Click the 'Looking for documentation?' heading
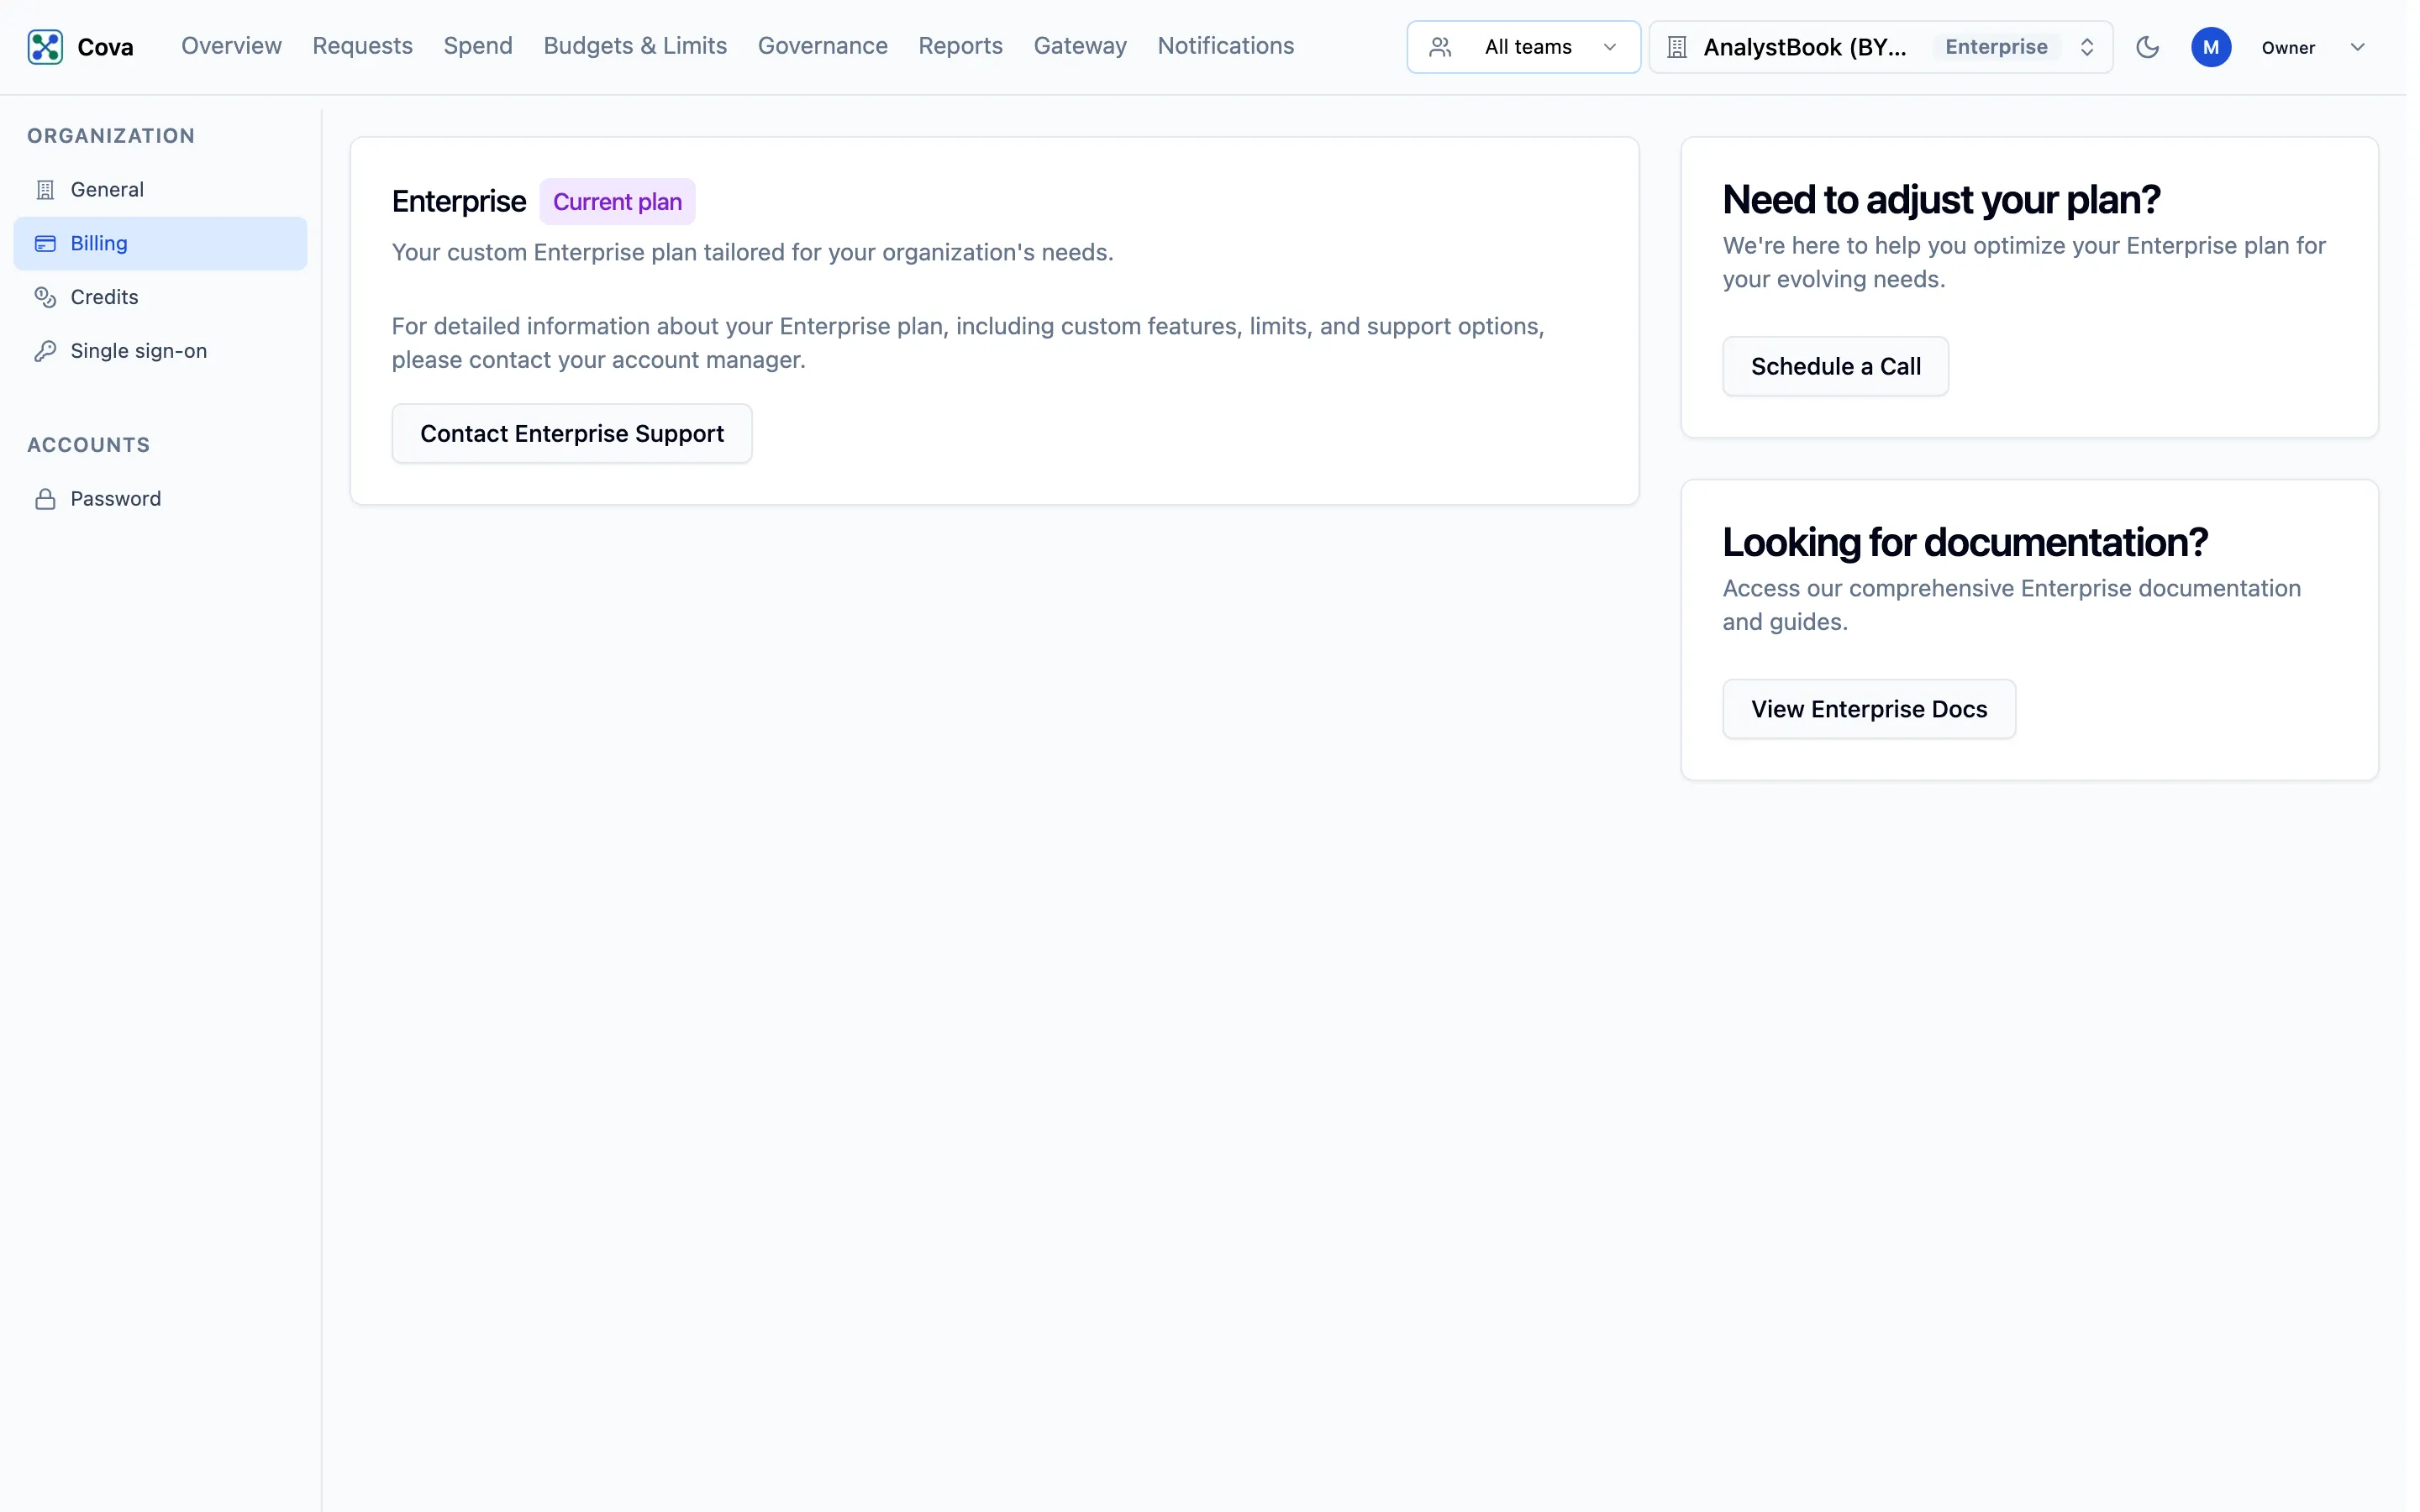The image size is (2420, 1512). coord(1964,542)
